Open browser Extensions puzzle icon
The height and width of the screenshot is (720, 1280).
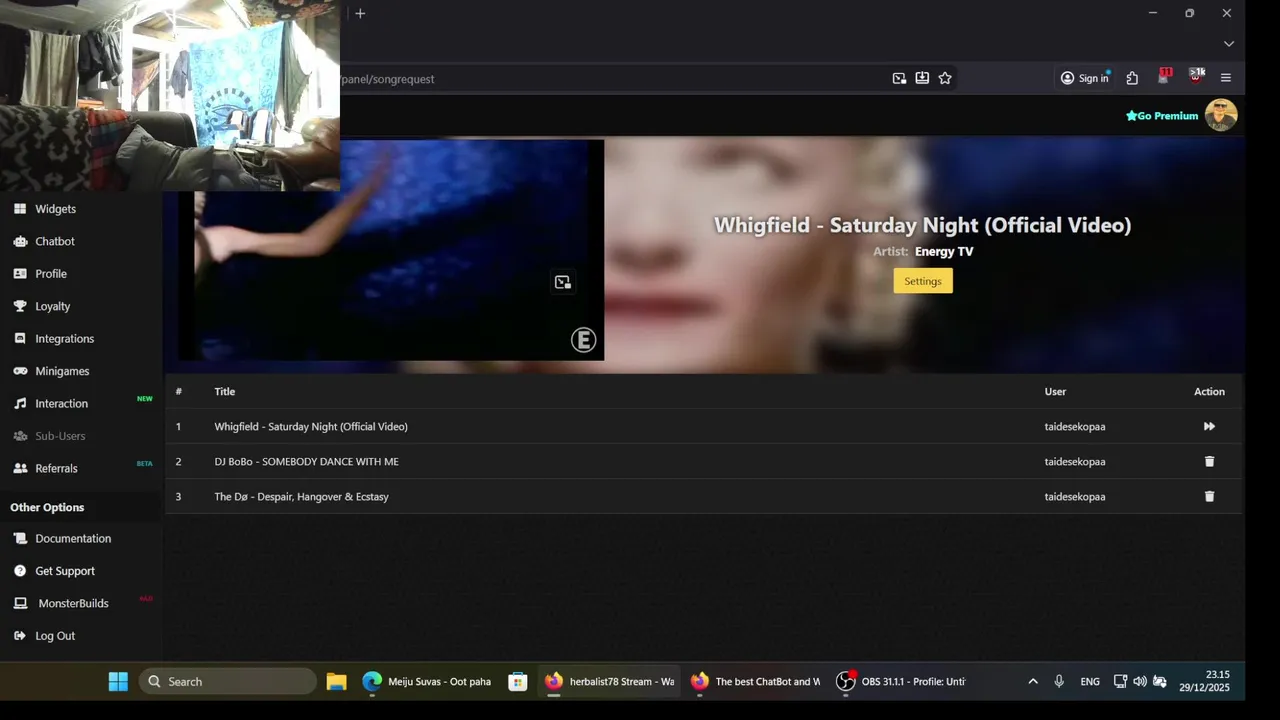(1132, 78)
